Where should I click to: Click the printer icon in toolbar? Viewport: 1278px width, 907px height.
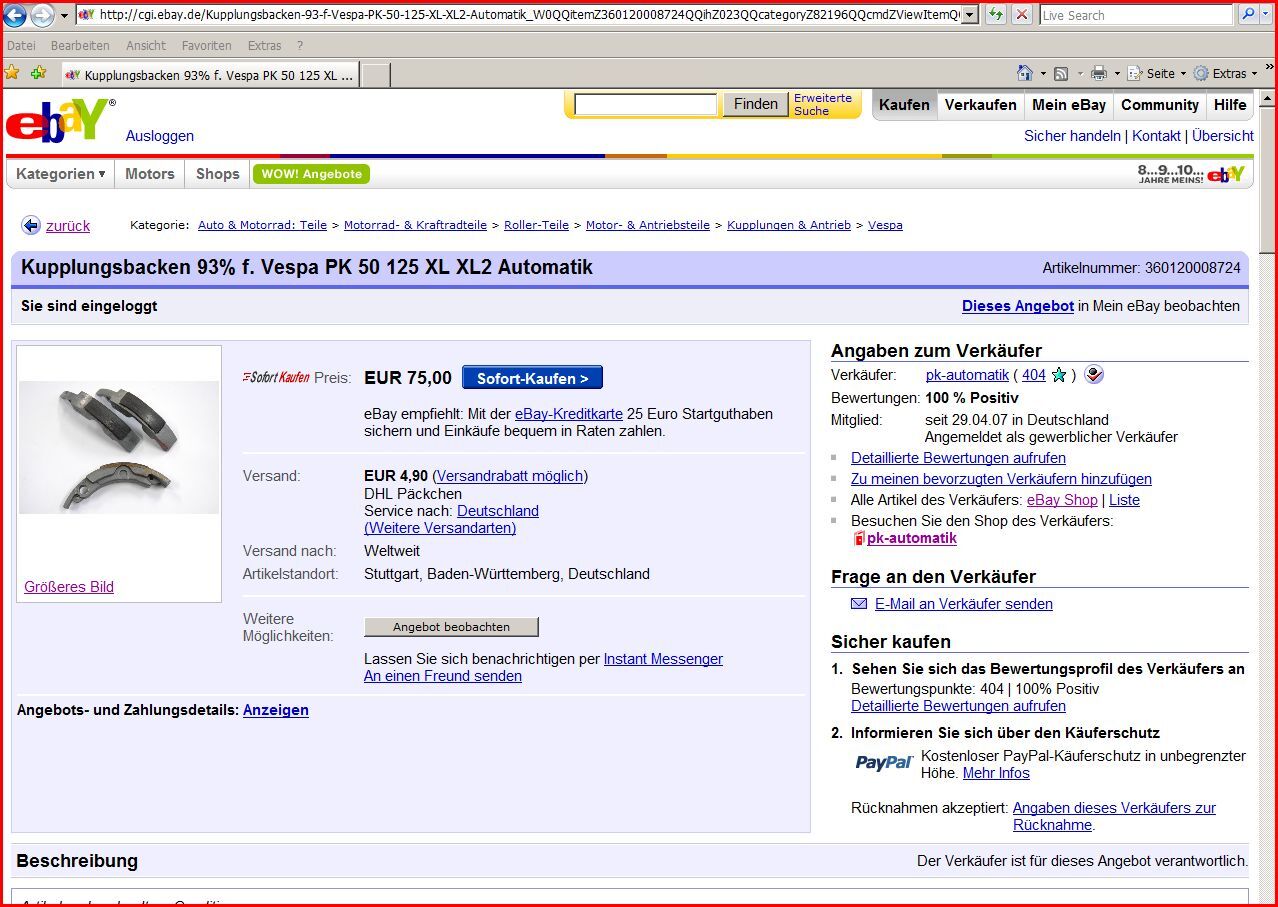point(1099,73)
